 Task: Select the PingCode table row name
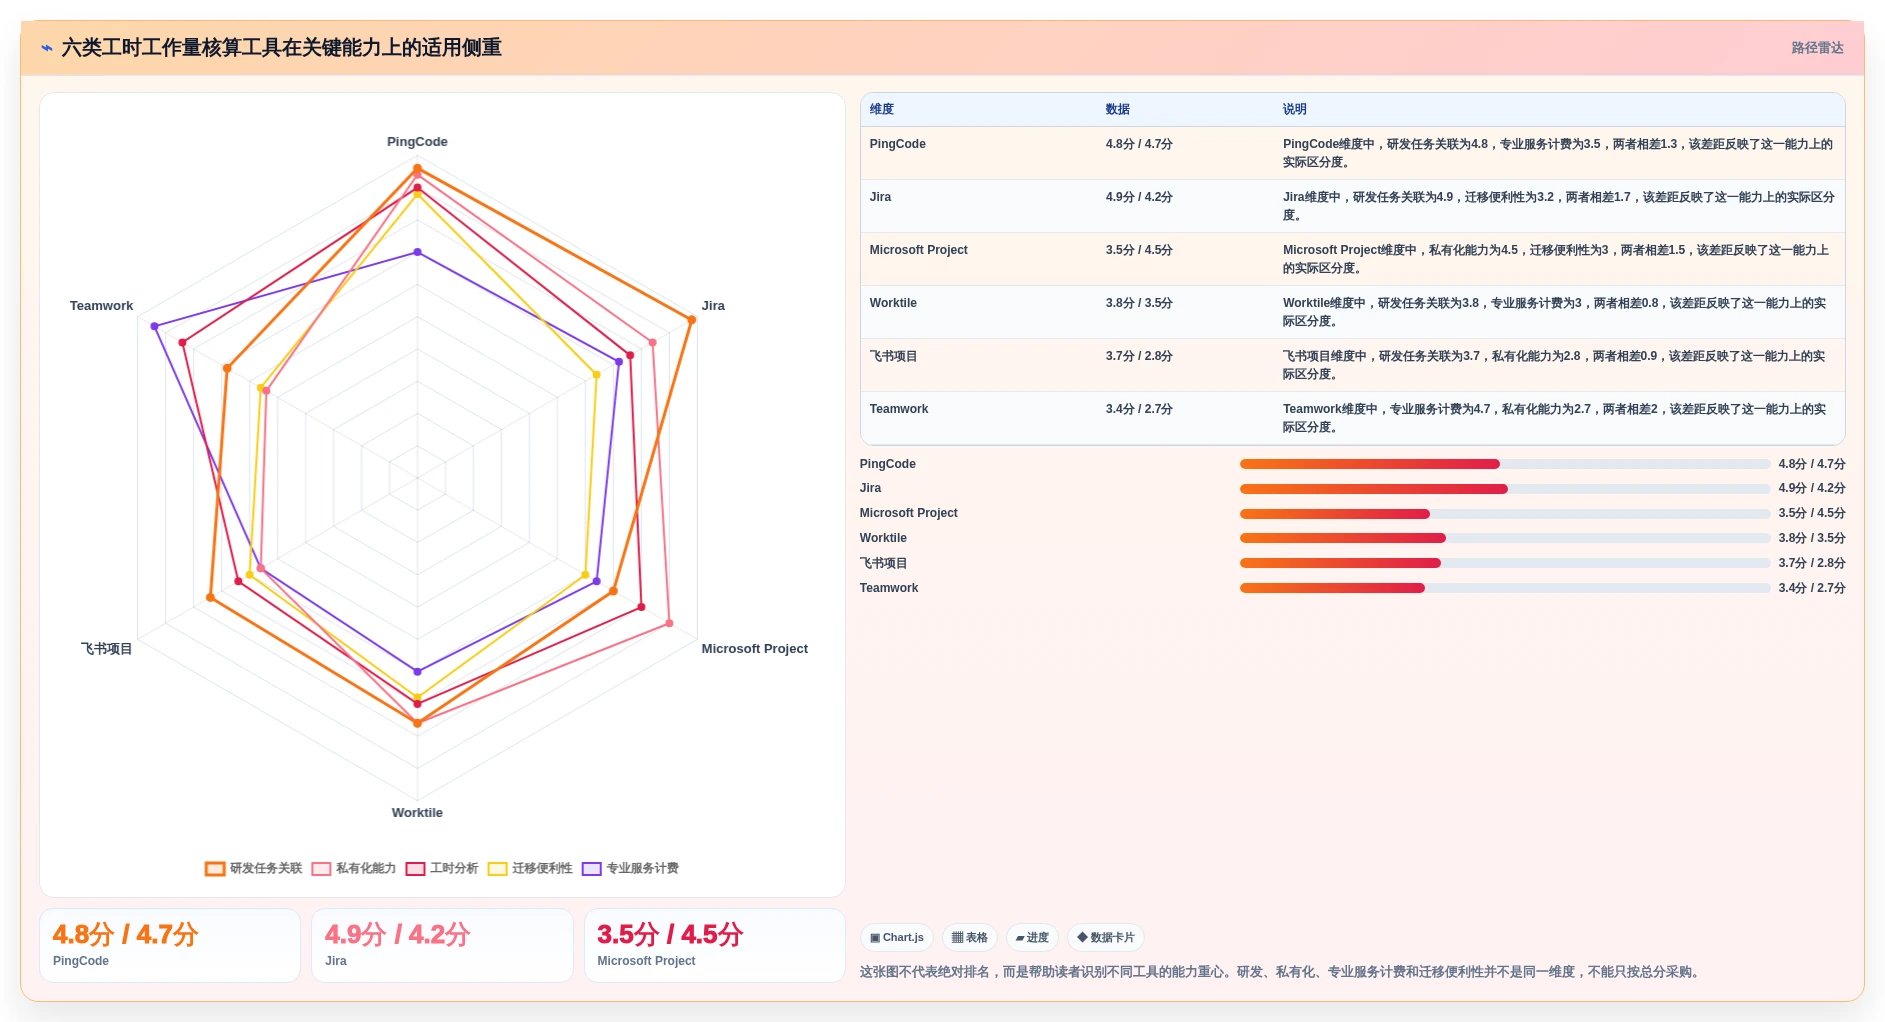pos(898,144)
